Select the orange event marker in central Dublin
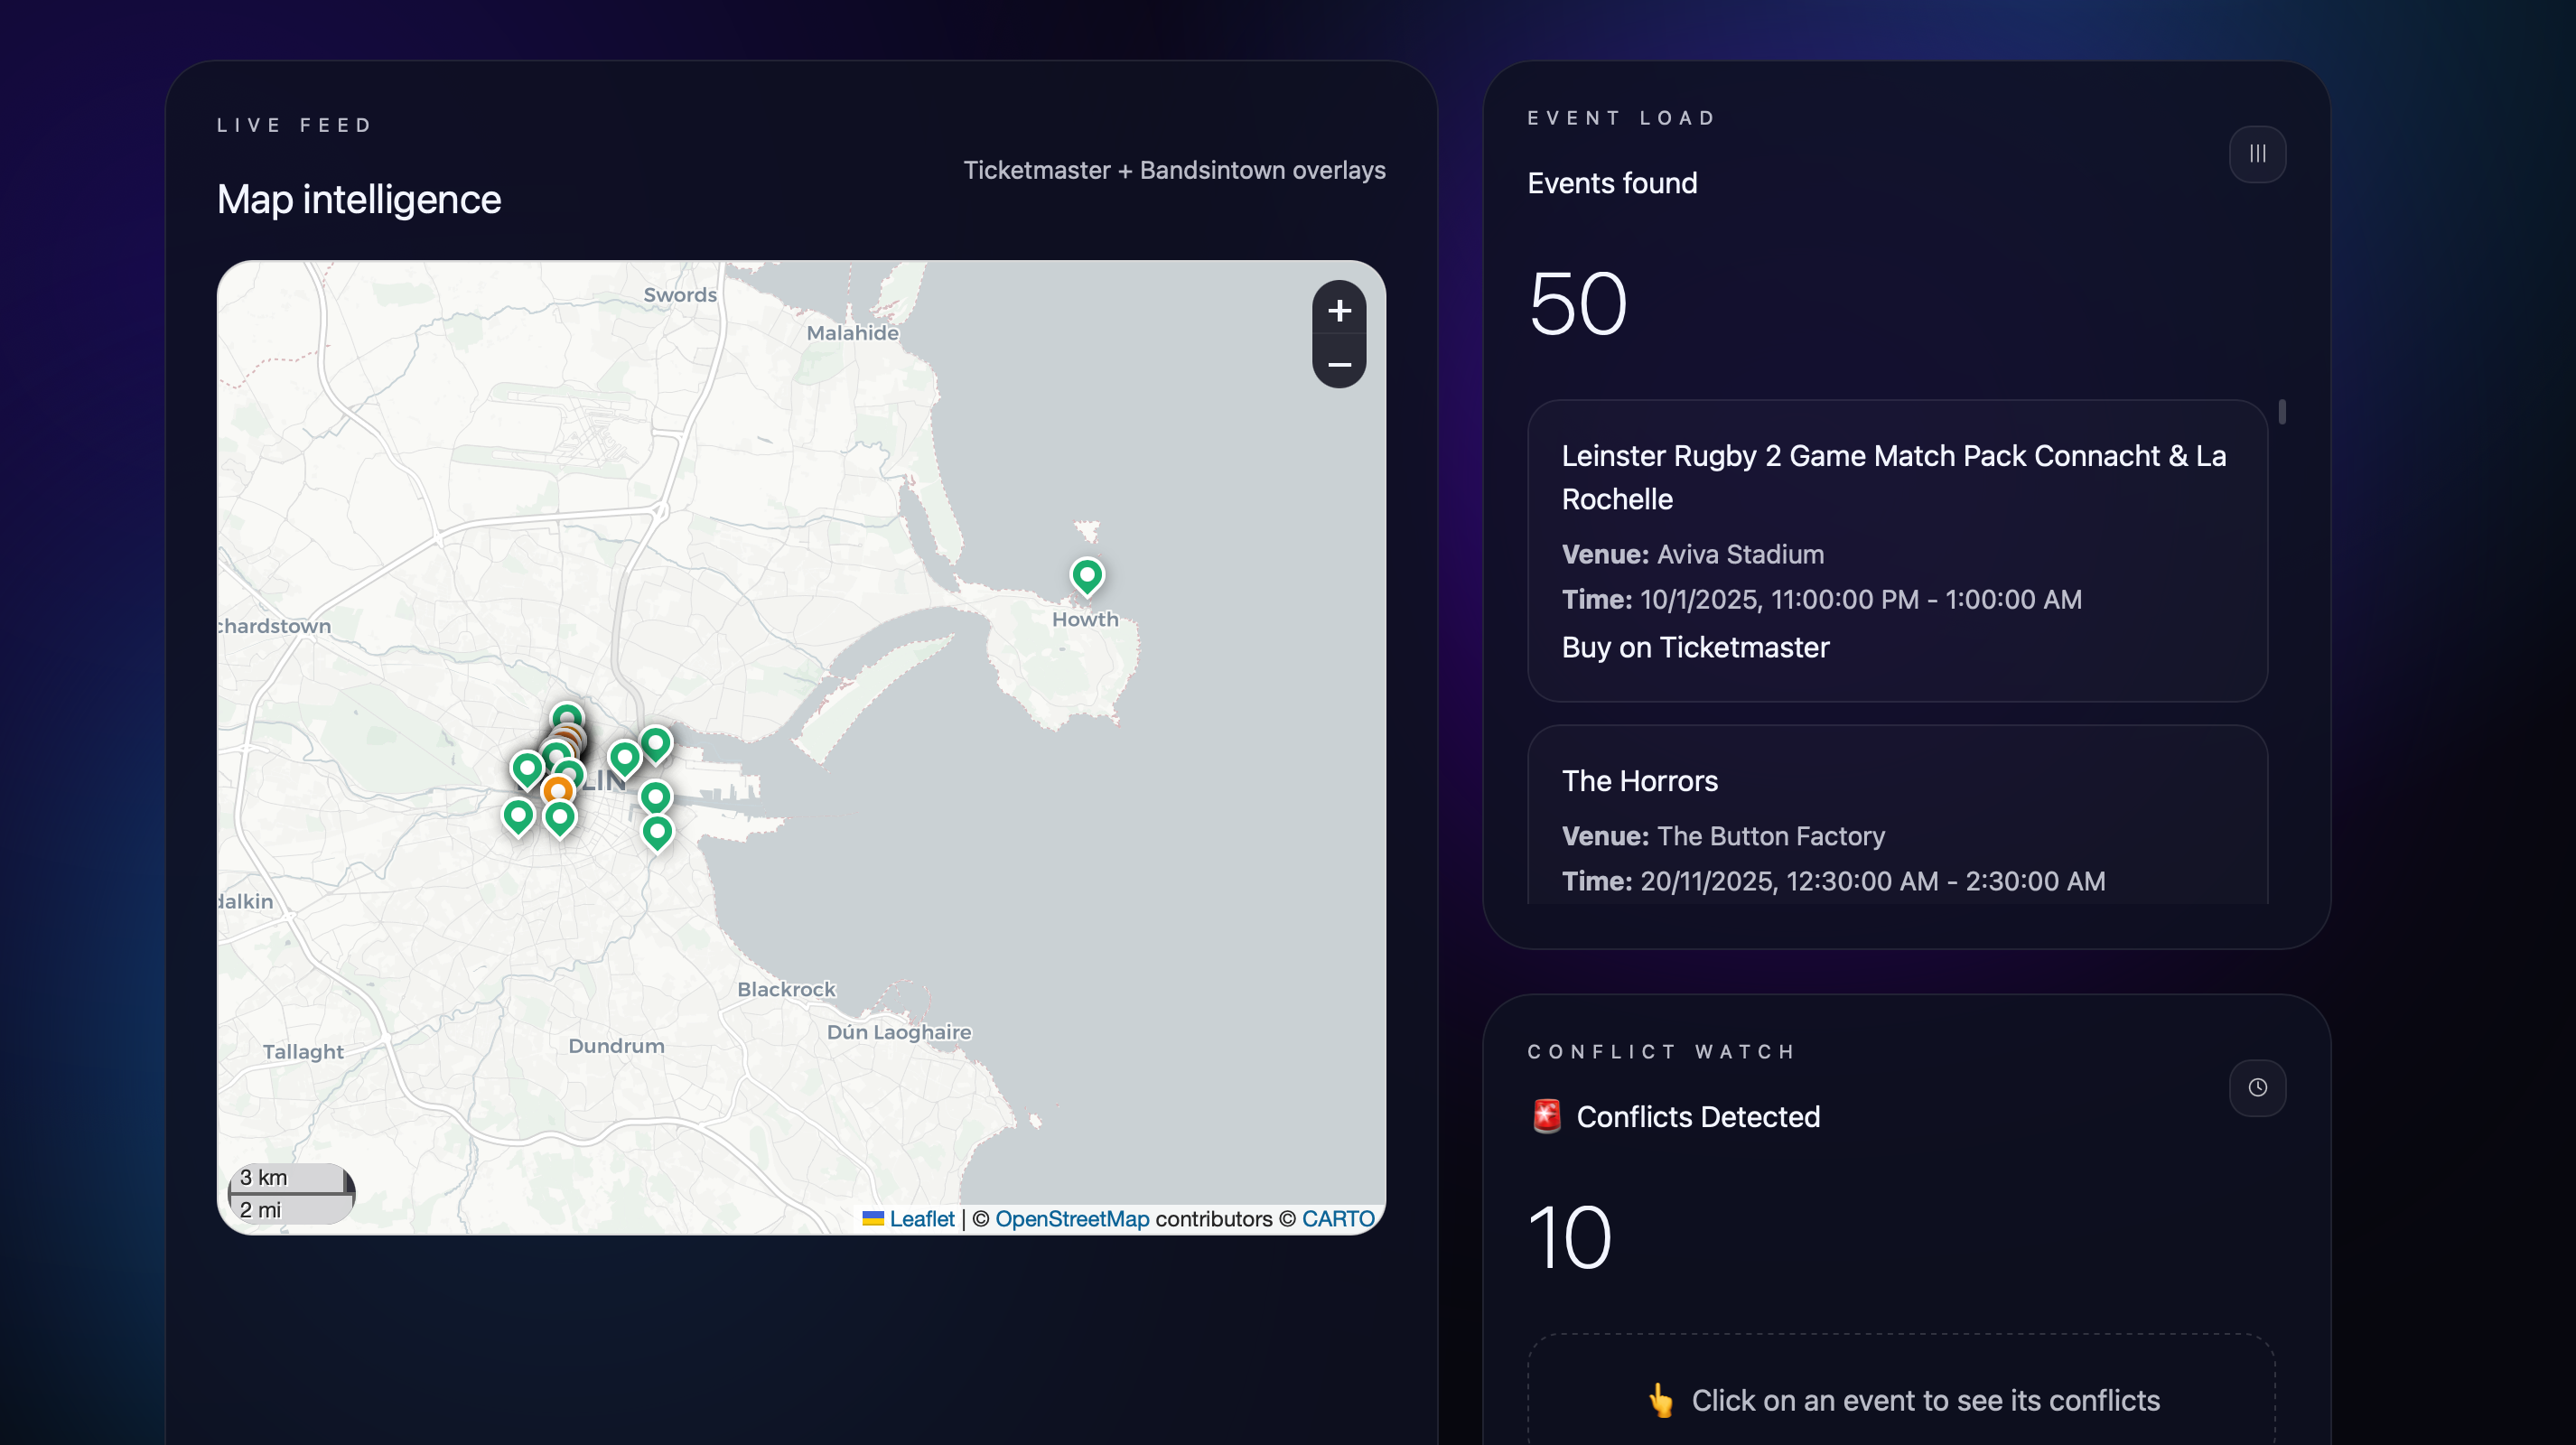Image resolution: width=2576 pixels, height=1445 pixels. tap(558, 790)
